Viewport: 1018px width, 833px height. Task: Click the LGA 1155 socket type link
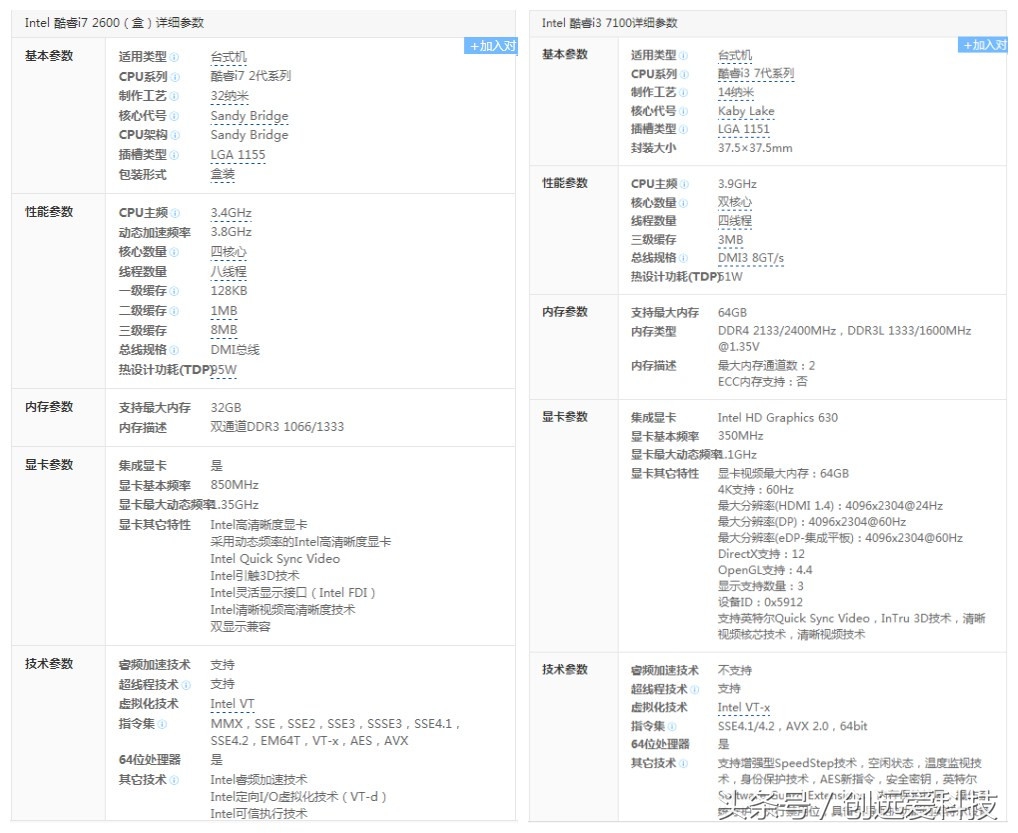238,155
